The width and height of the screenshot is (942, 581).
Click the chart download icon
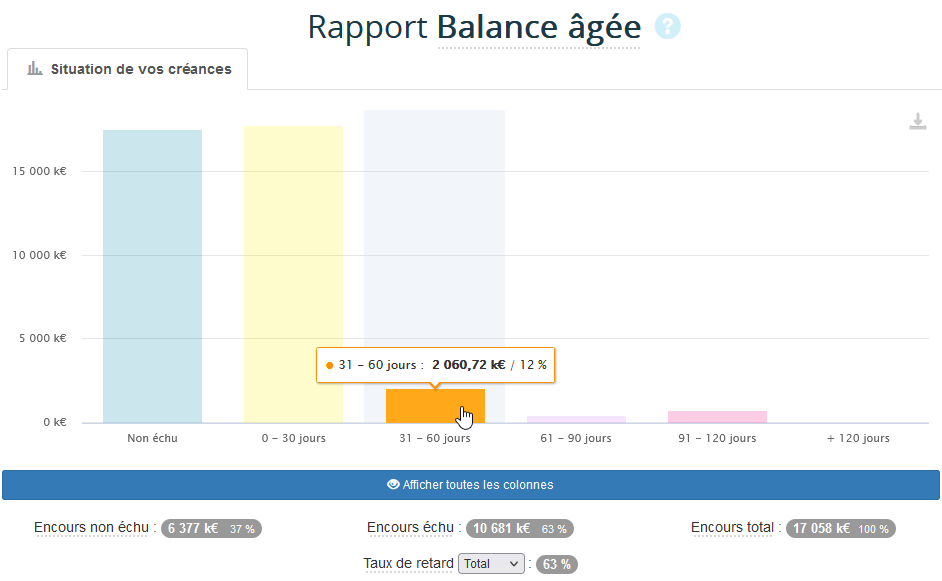click(918, 122)
